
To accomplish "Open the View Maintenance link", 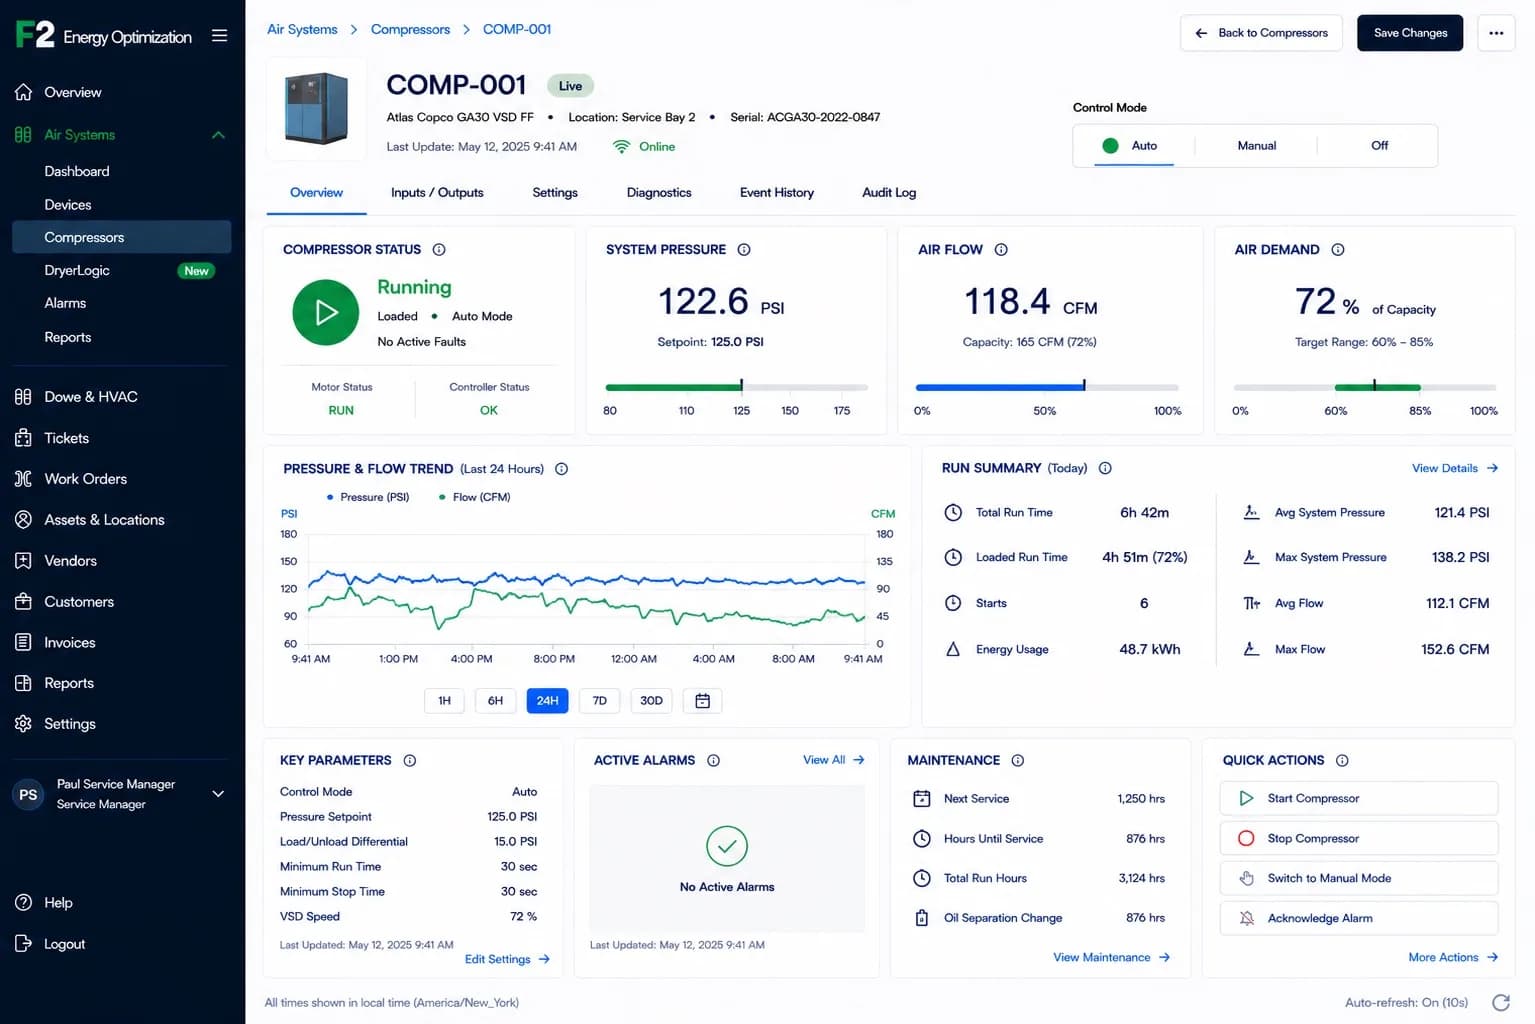I will [x=1111, y=957].
